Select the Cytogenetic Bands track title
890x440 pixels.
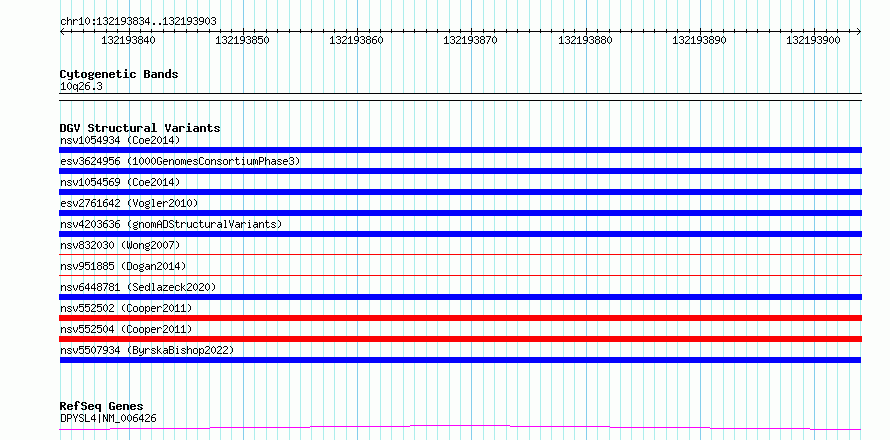pyautogui.click(x=119, y=74)
